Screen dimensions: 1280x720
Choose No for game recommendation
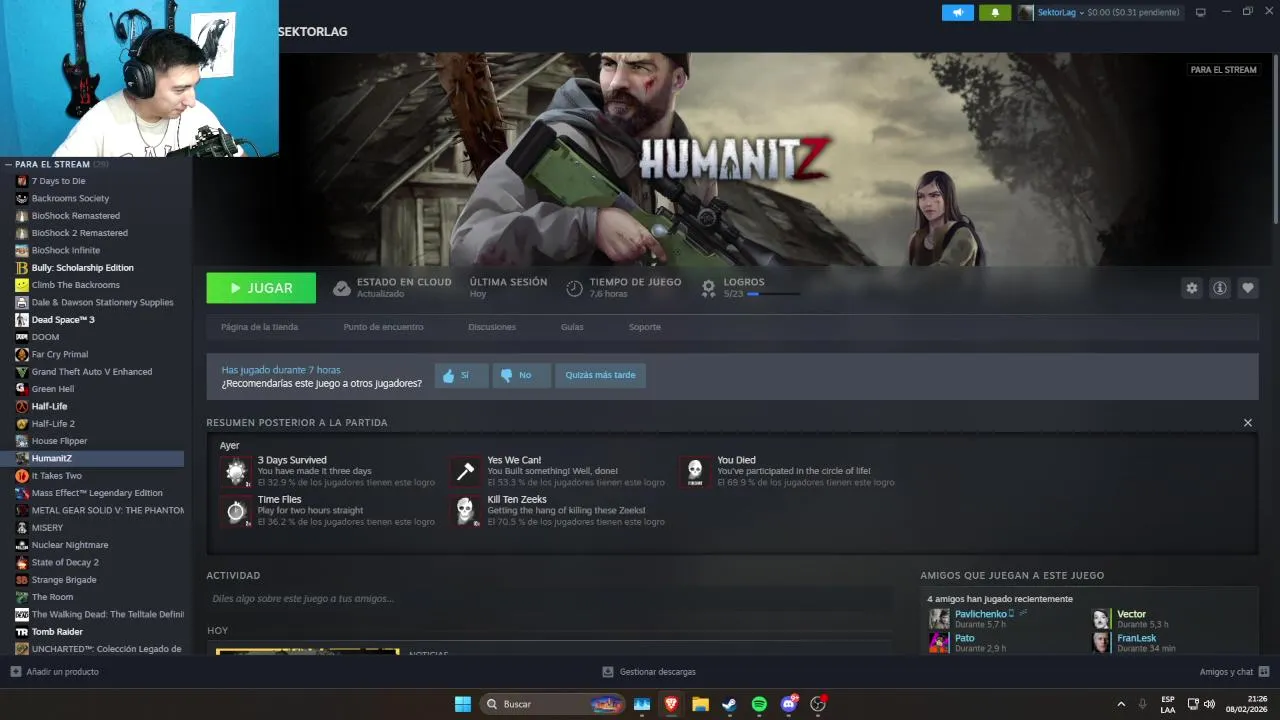pyautogui.click(x=521, y=375)
